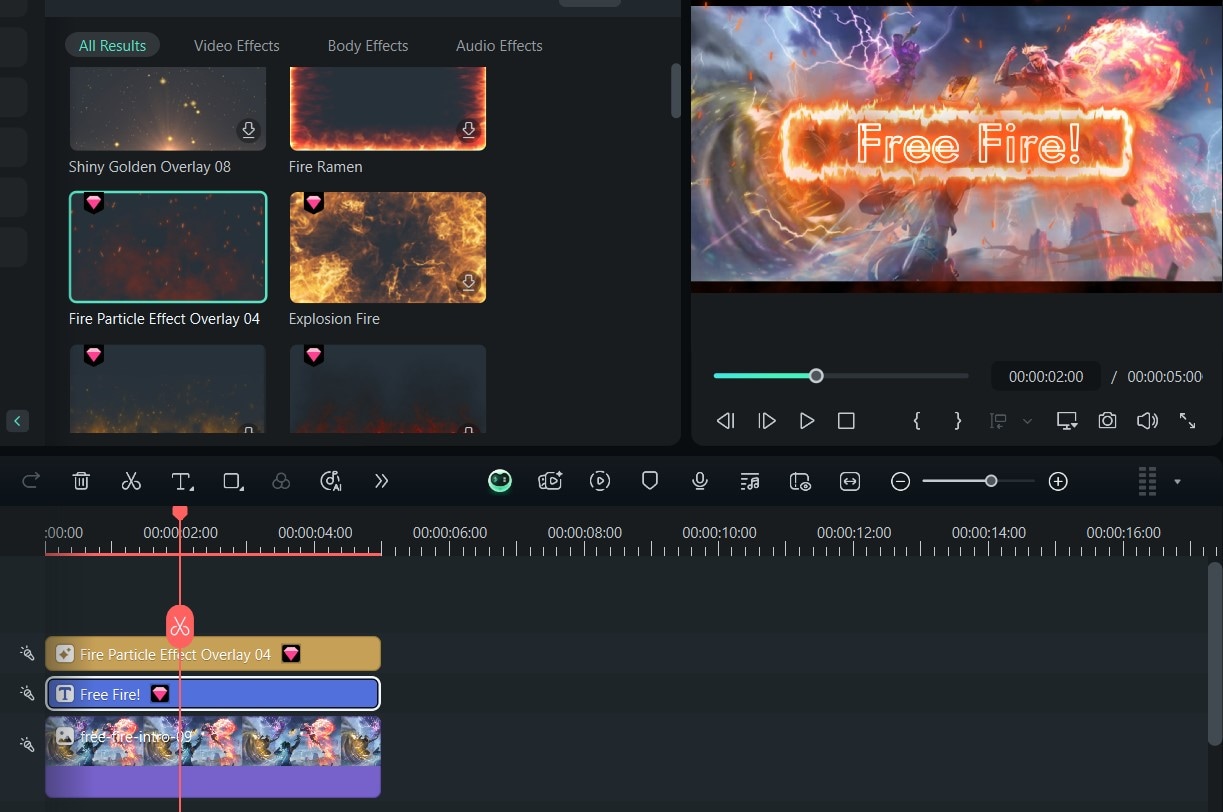Switch to Body Effects tab
The width and height of the screenshot is (1223, 812).
368,46
